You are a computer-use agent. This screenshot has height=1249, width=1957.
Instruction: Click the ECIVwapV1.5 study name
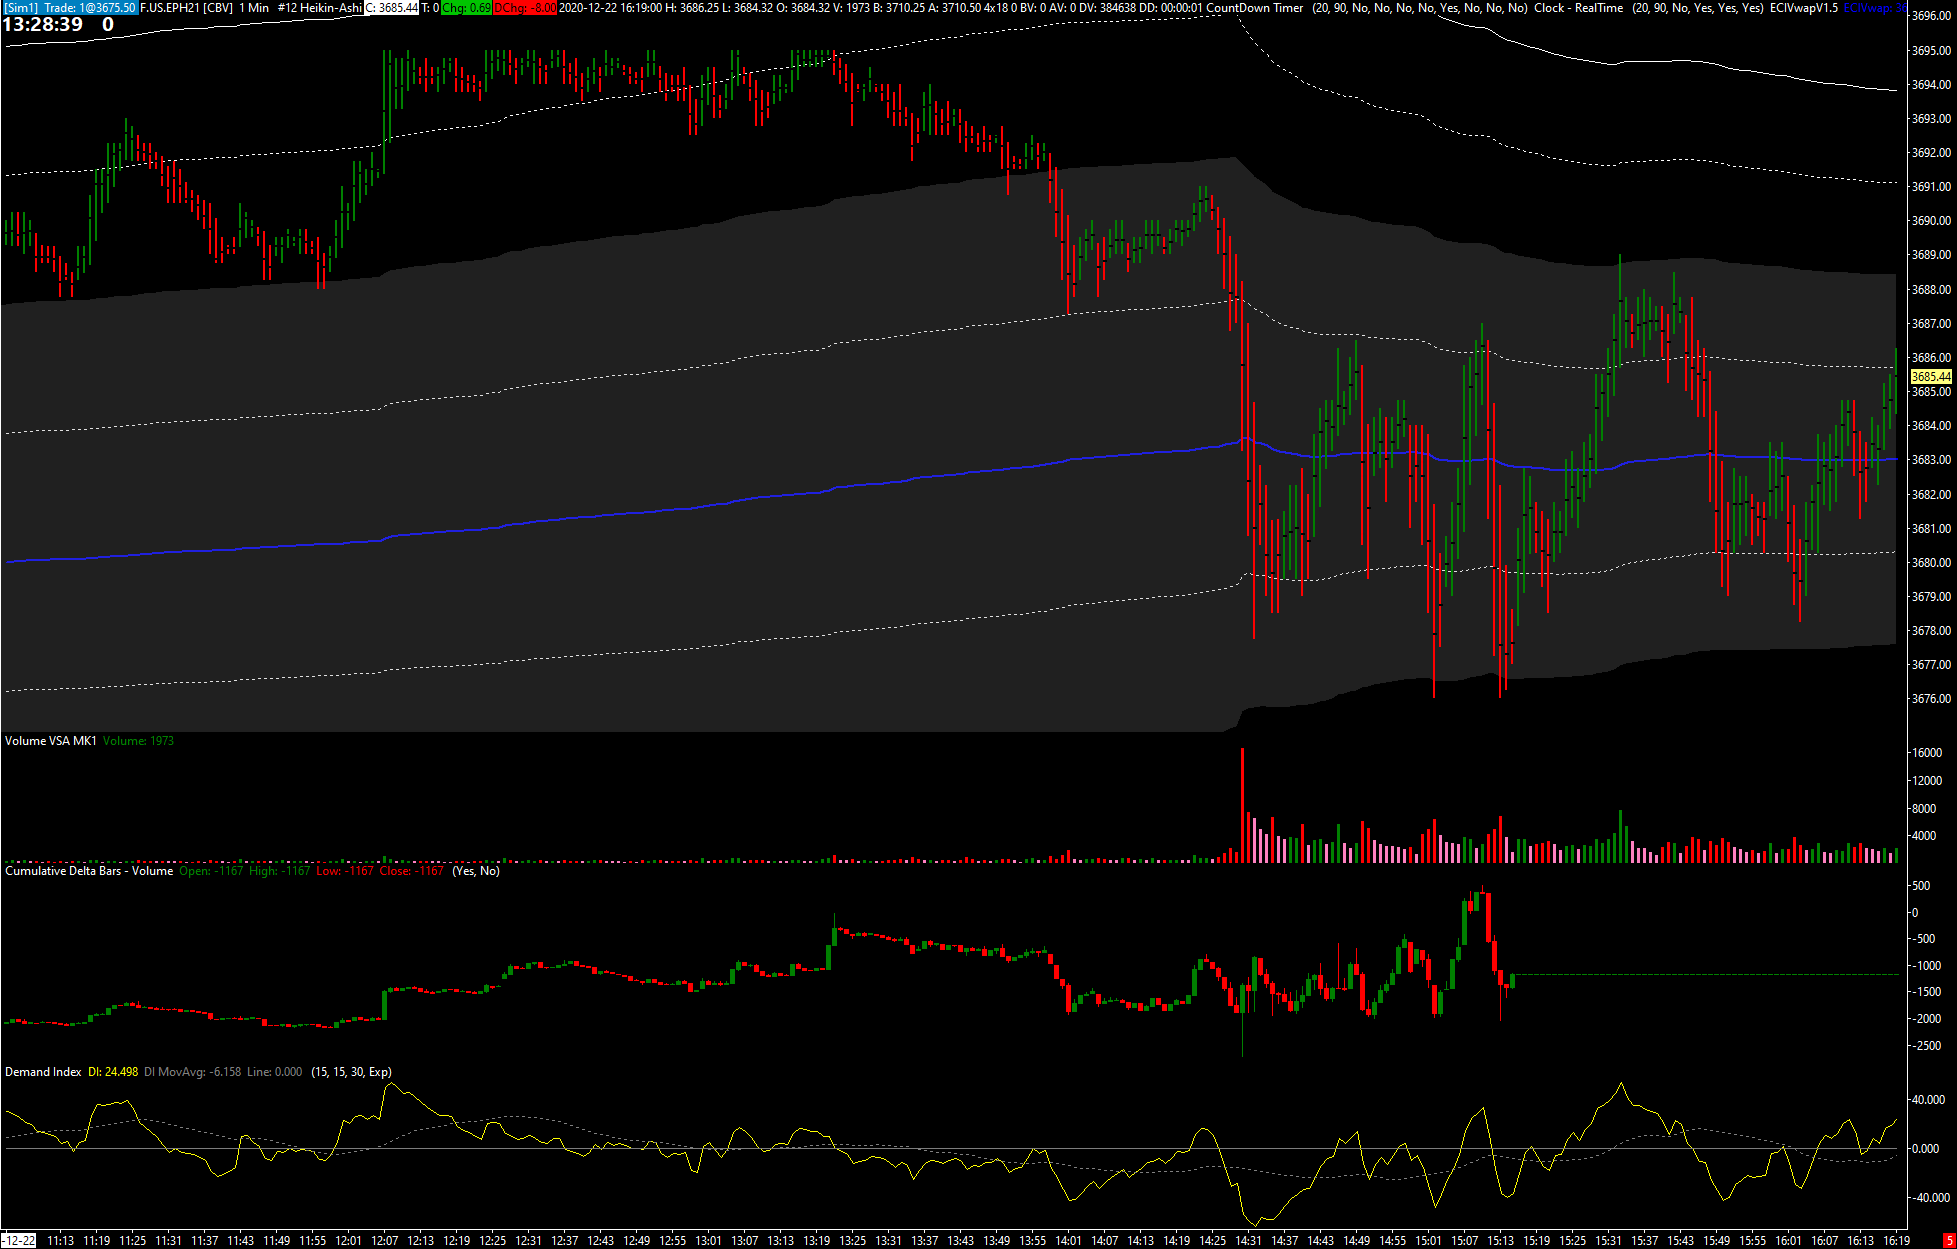(x=1803, y=8)
